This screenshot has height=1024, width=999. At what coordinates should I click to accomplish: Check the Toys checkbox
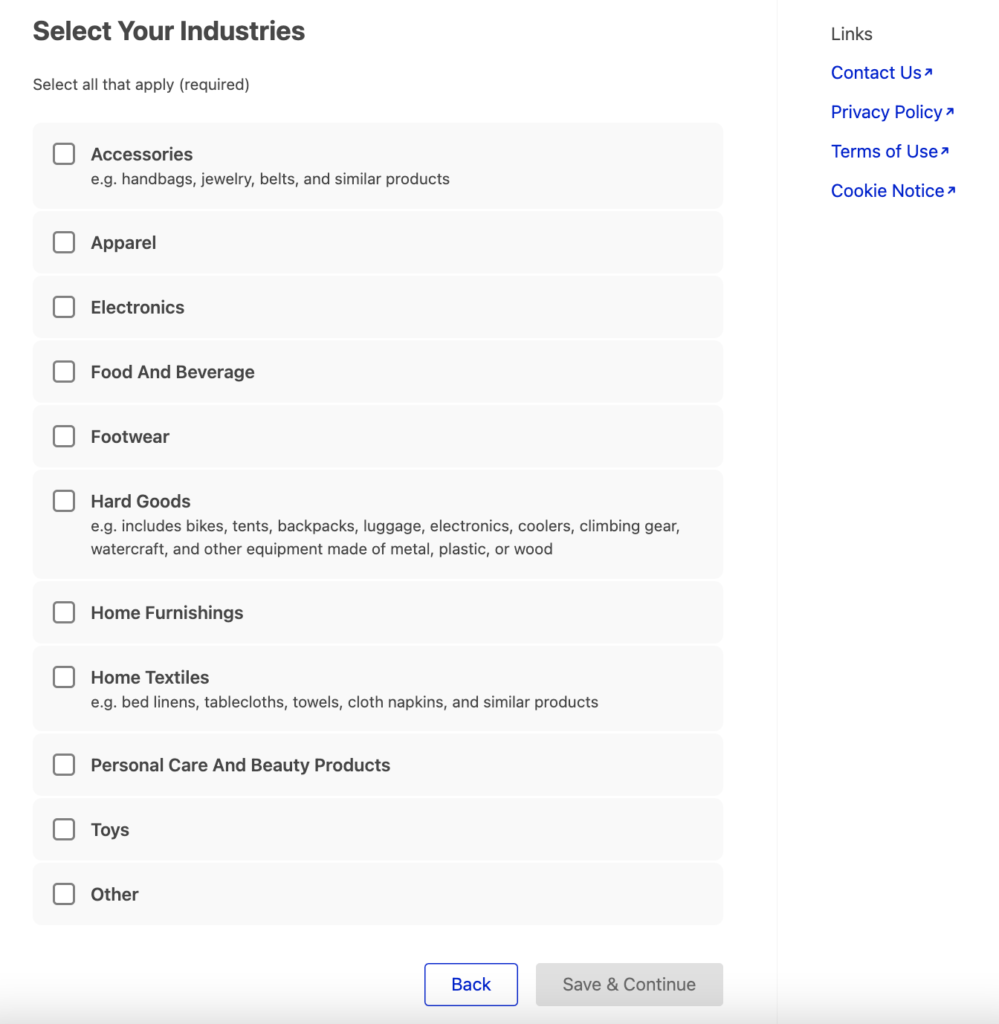pyautogui.click(x=64, y=829)
